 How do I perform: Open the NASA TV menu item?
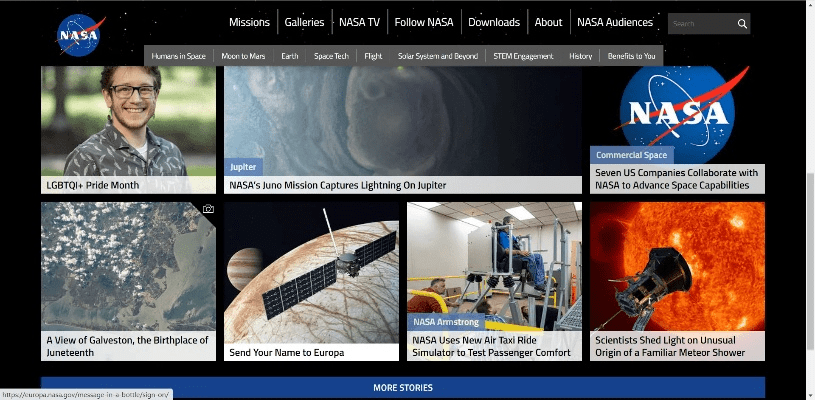(359, 22)
